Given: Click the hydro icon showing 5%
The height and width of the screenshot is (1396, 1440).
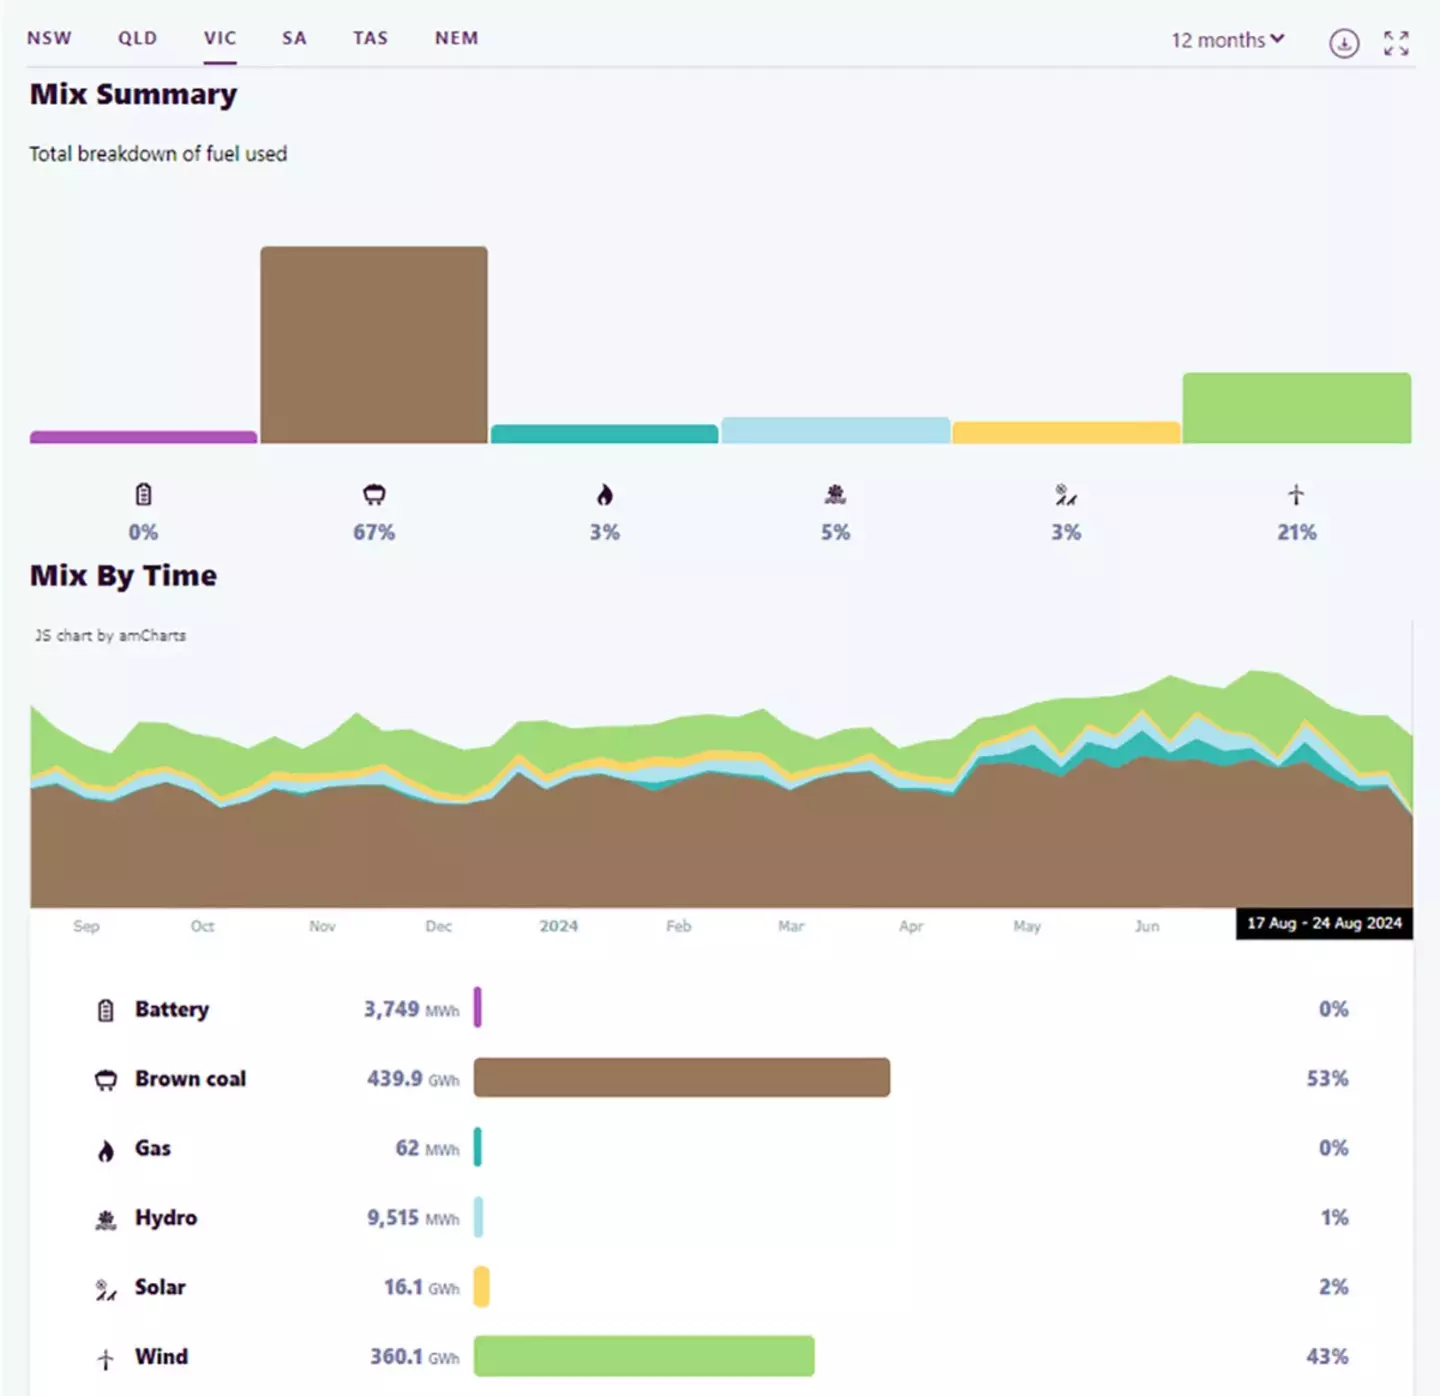Looking at the screenshot, I should click(x=835, y=494).
